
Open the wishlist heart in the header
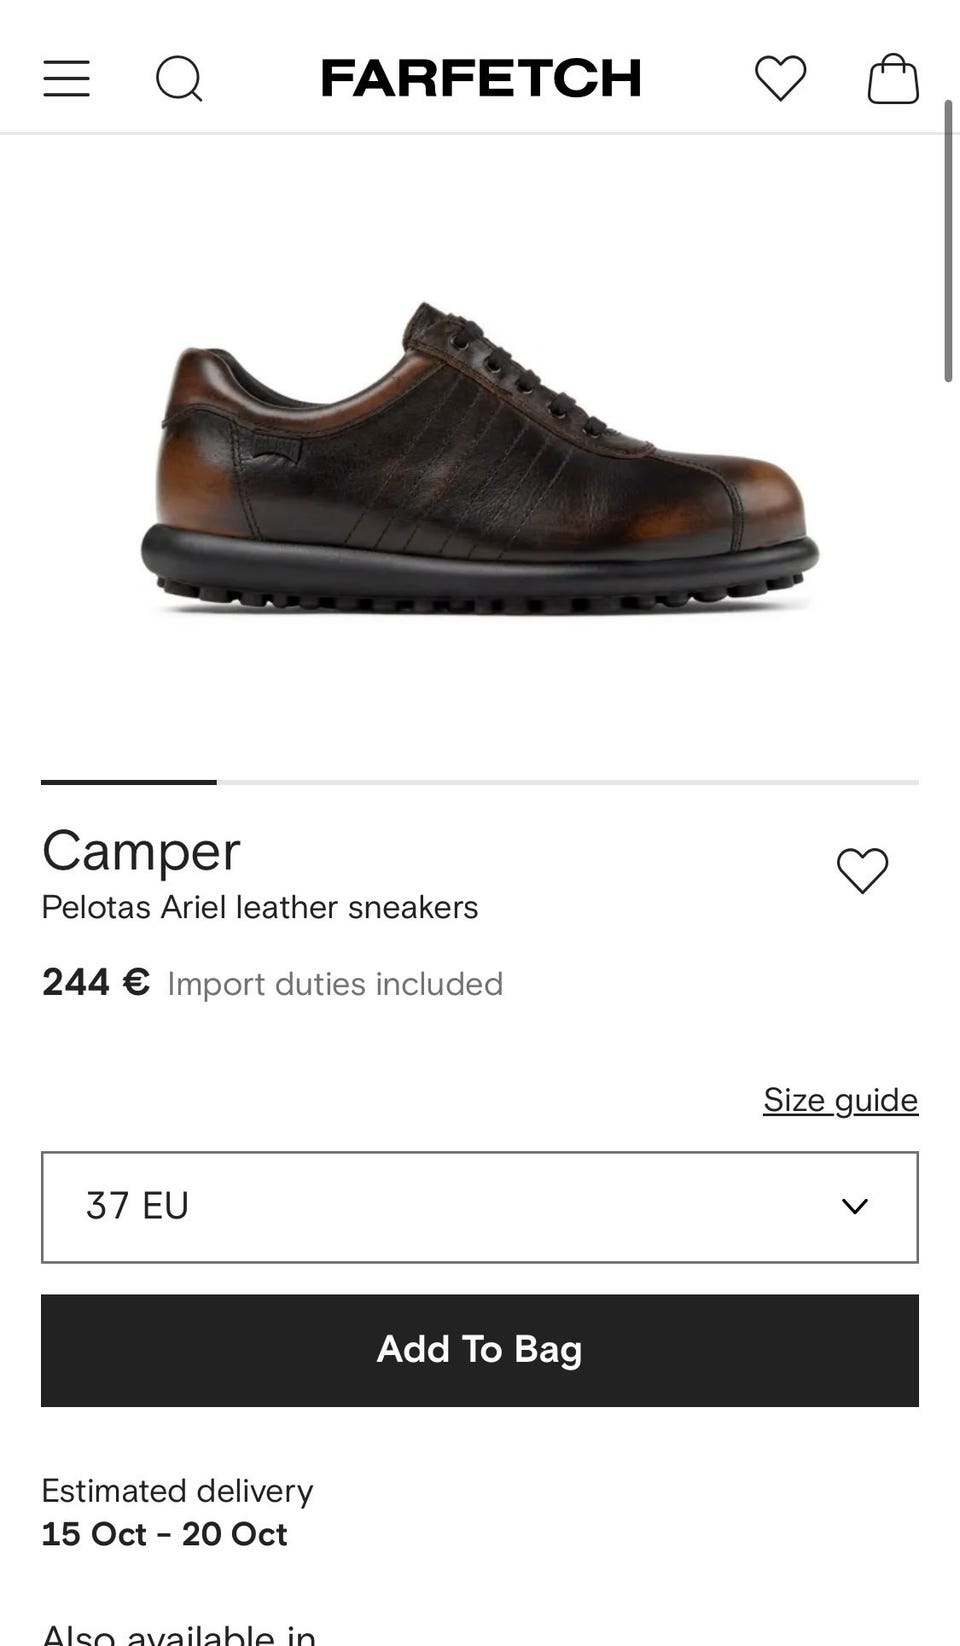[780, 78]
